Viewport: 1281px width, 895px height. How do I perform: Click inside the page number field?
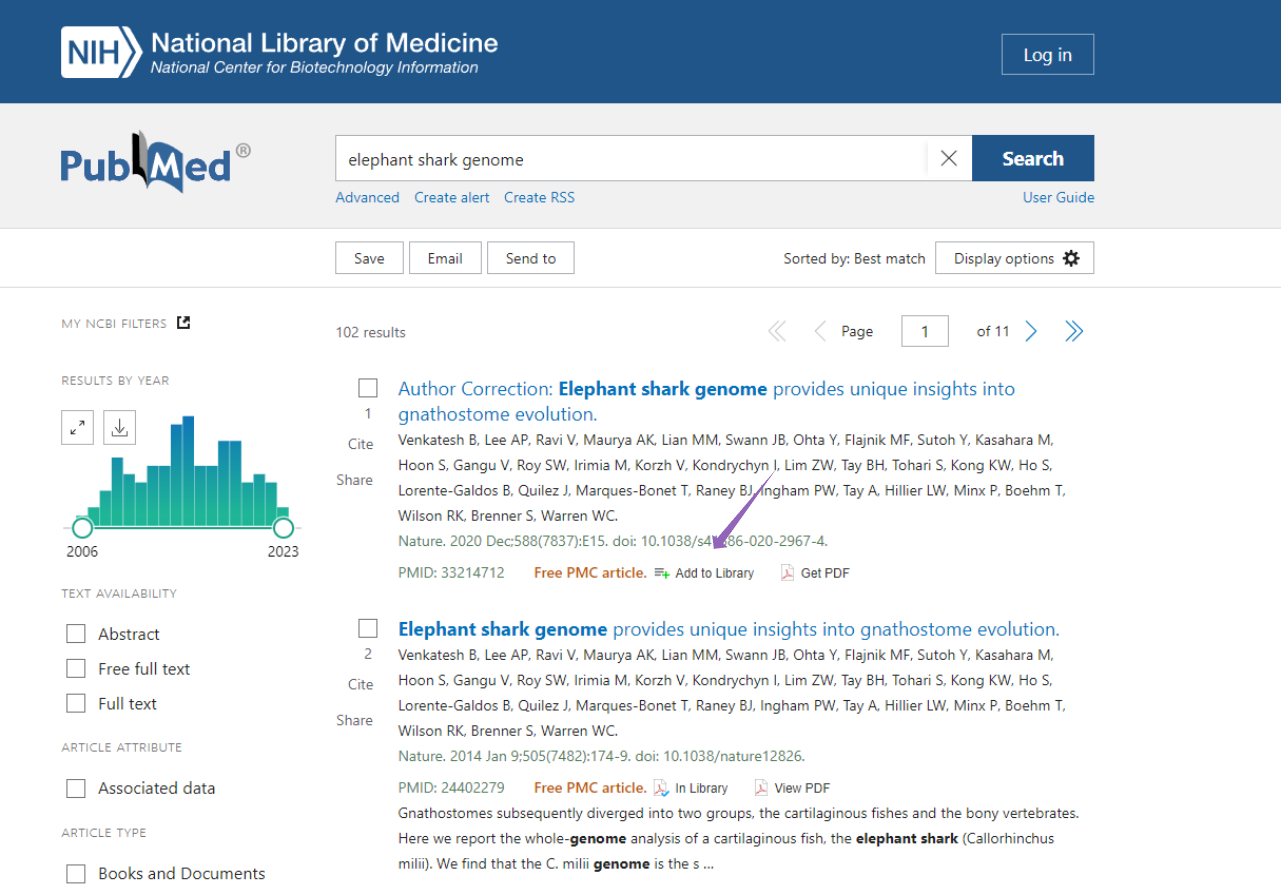924,330
